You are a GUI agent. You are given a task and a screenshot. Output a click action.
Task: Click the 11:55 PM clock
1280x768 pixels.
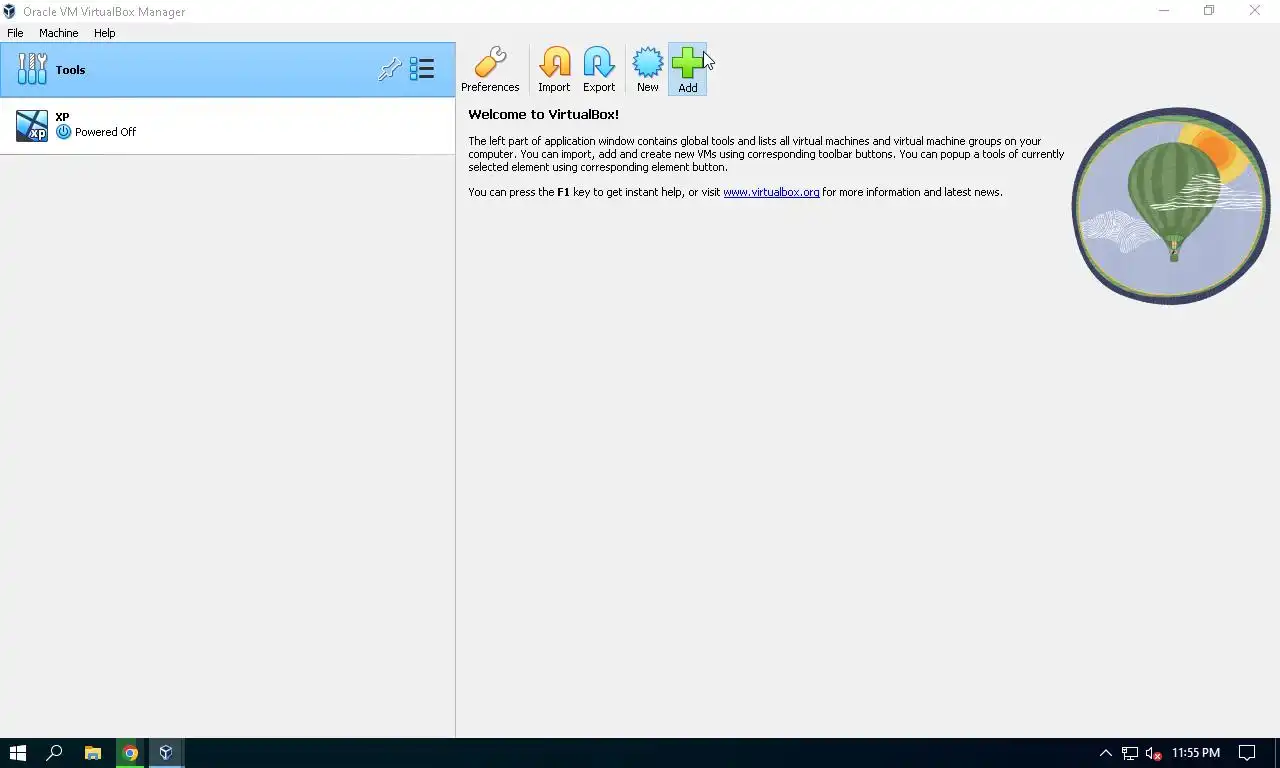1196,753
